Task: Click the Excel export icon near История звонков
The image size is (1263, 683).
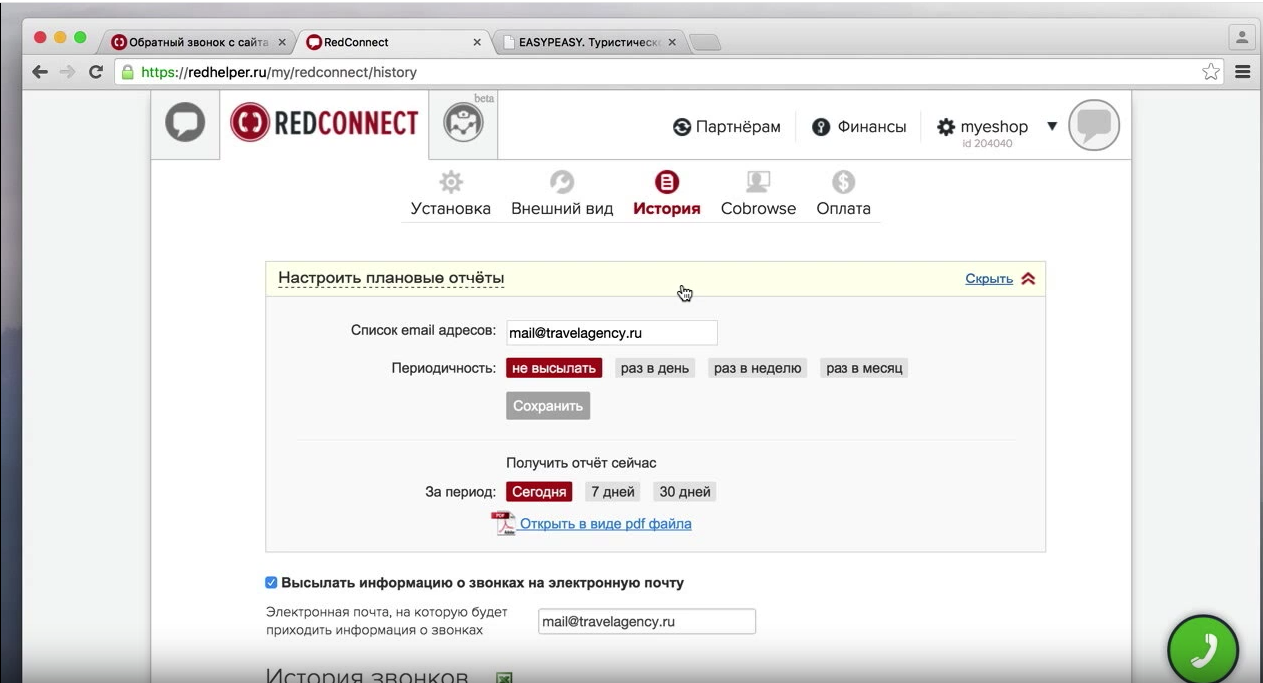Action: 505,678
